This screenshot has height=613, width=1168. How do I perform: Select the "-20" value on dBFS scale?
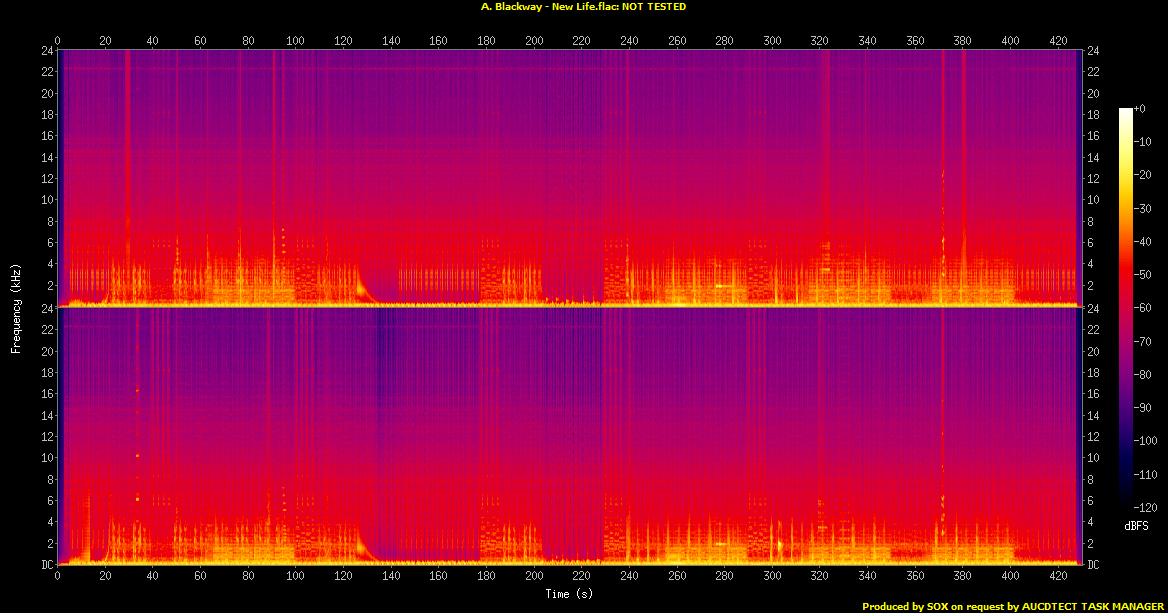click(x=1142, y=175)
